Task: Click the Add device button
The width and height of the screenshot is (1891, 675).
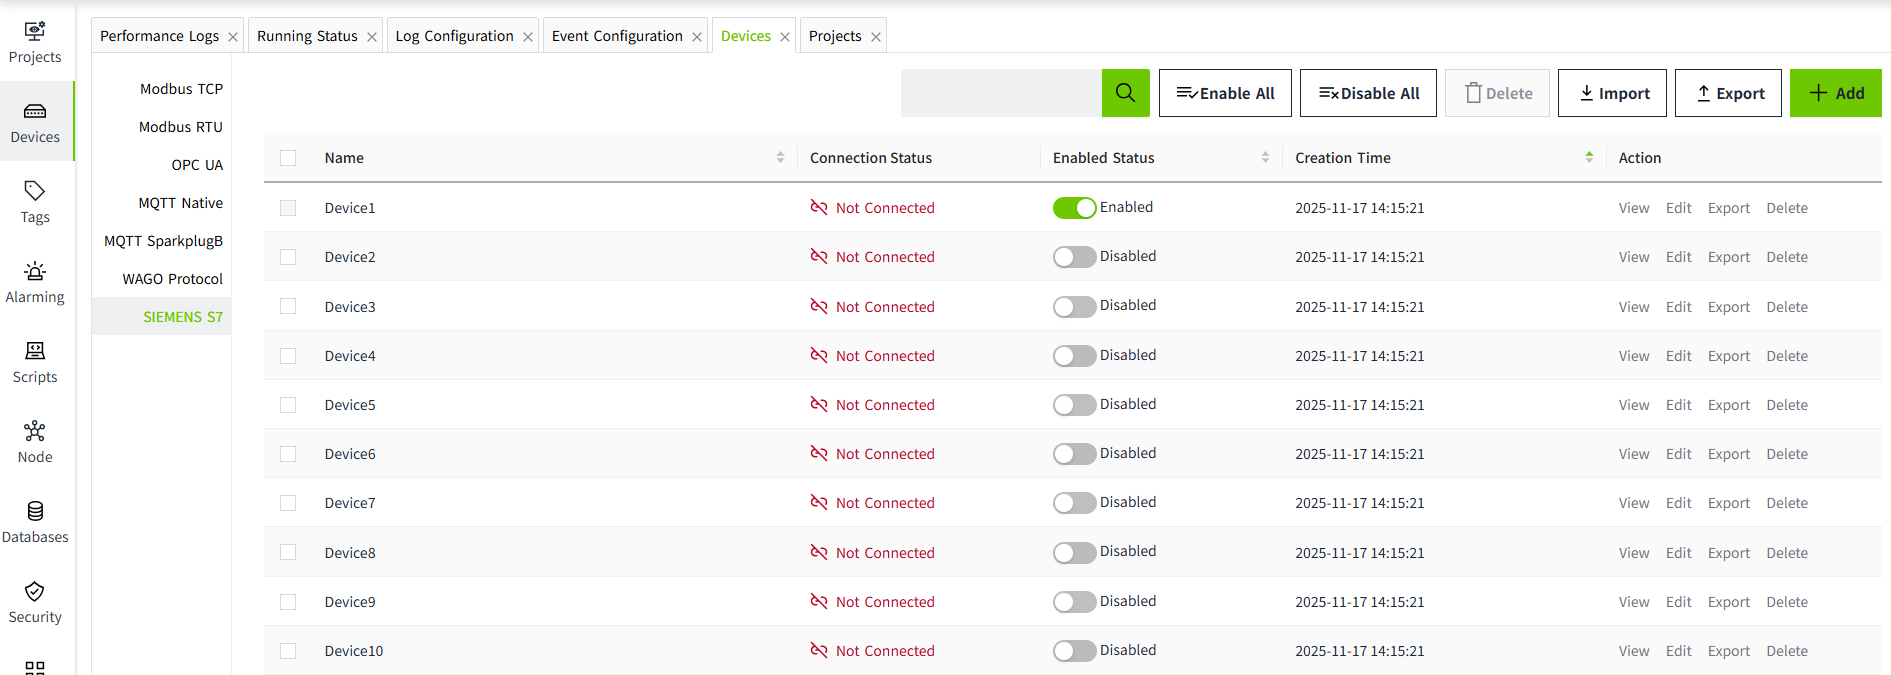Action: coord(1835,93)
